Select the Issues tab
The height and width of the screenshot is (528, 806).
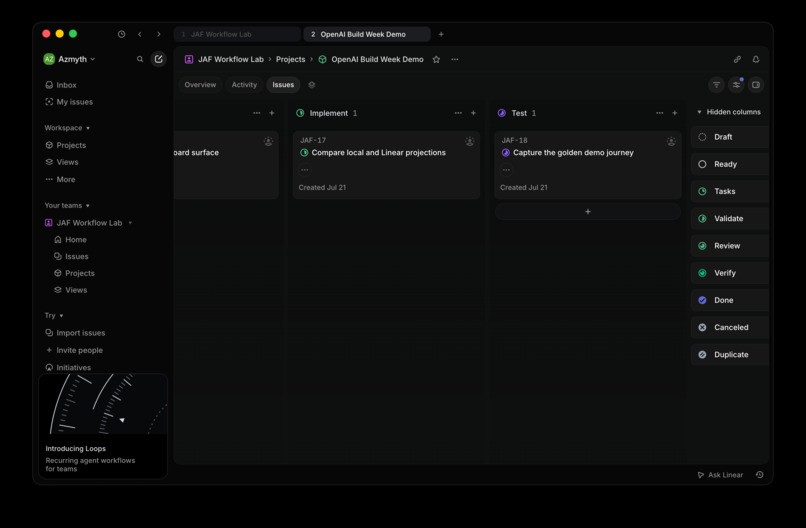(x=283, y=85)
